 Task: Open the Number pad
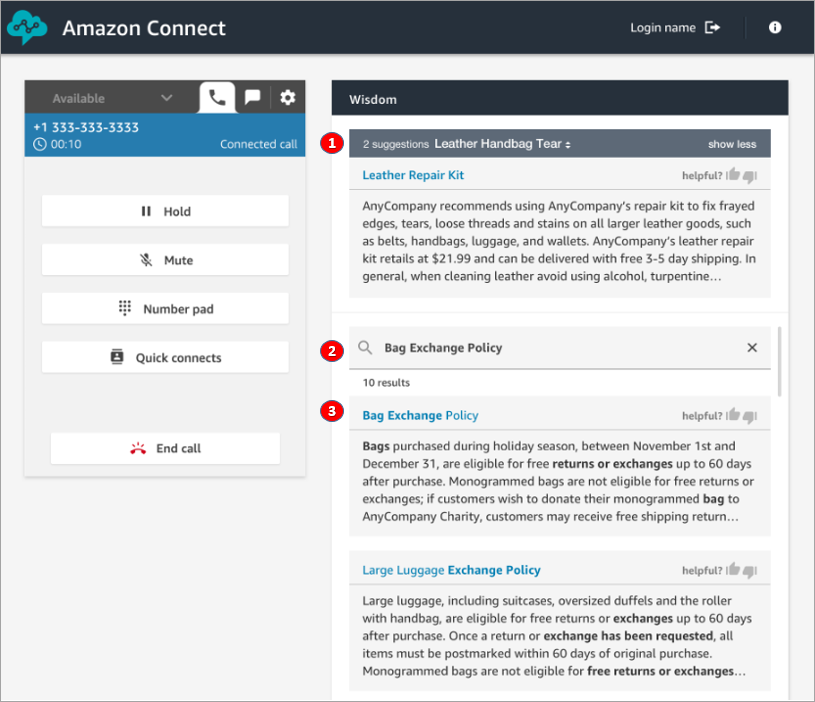(165, 309)
